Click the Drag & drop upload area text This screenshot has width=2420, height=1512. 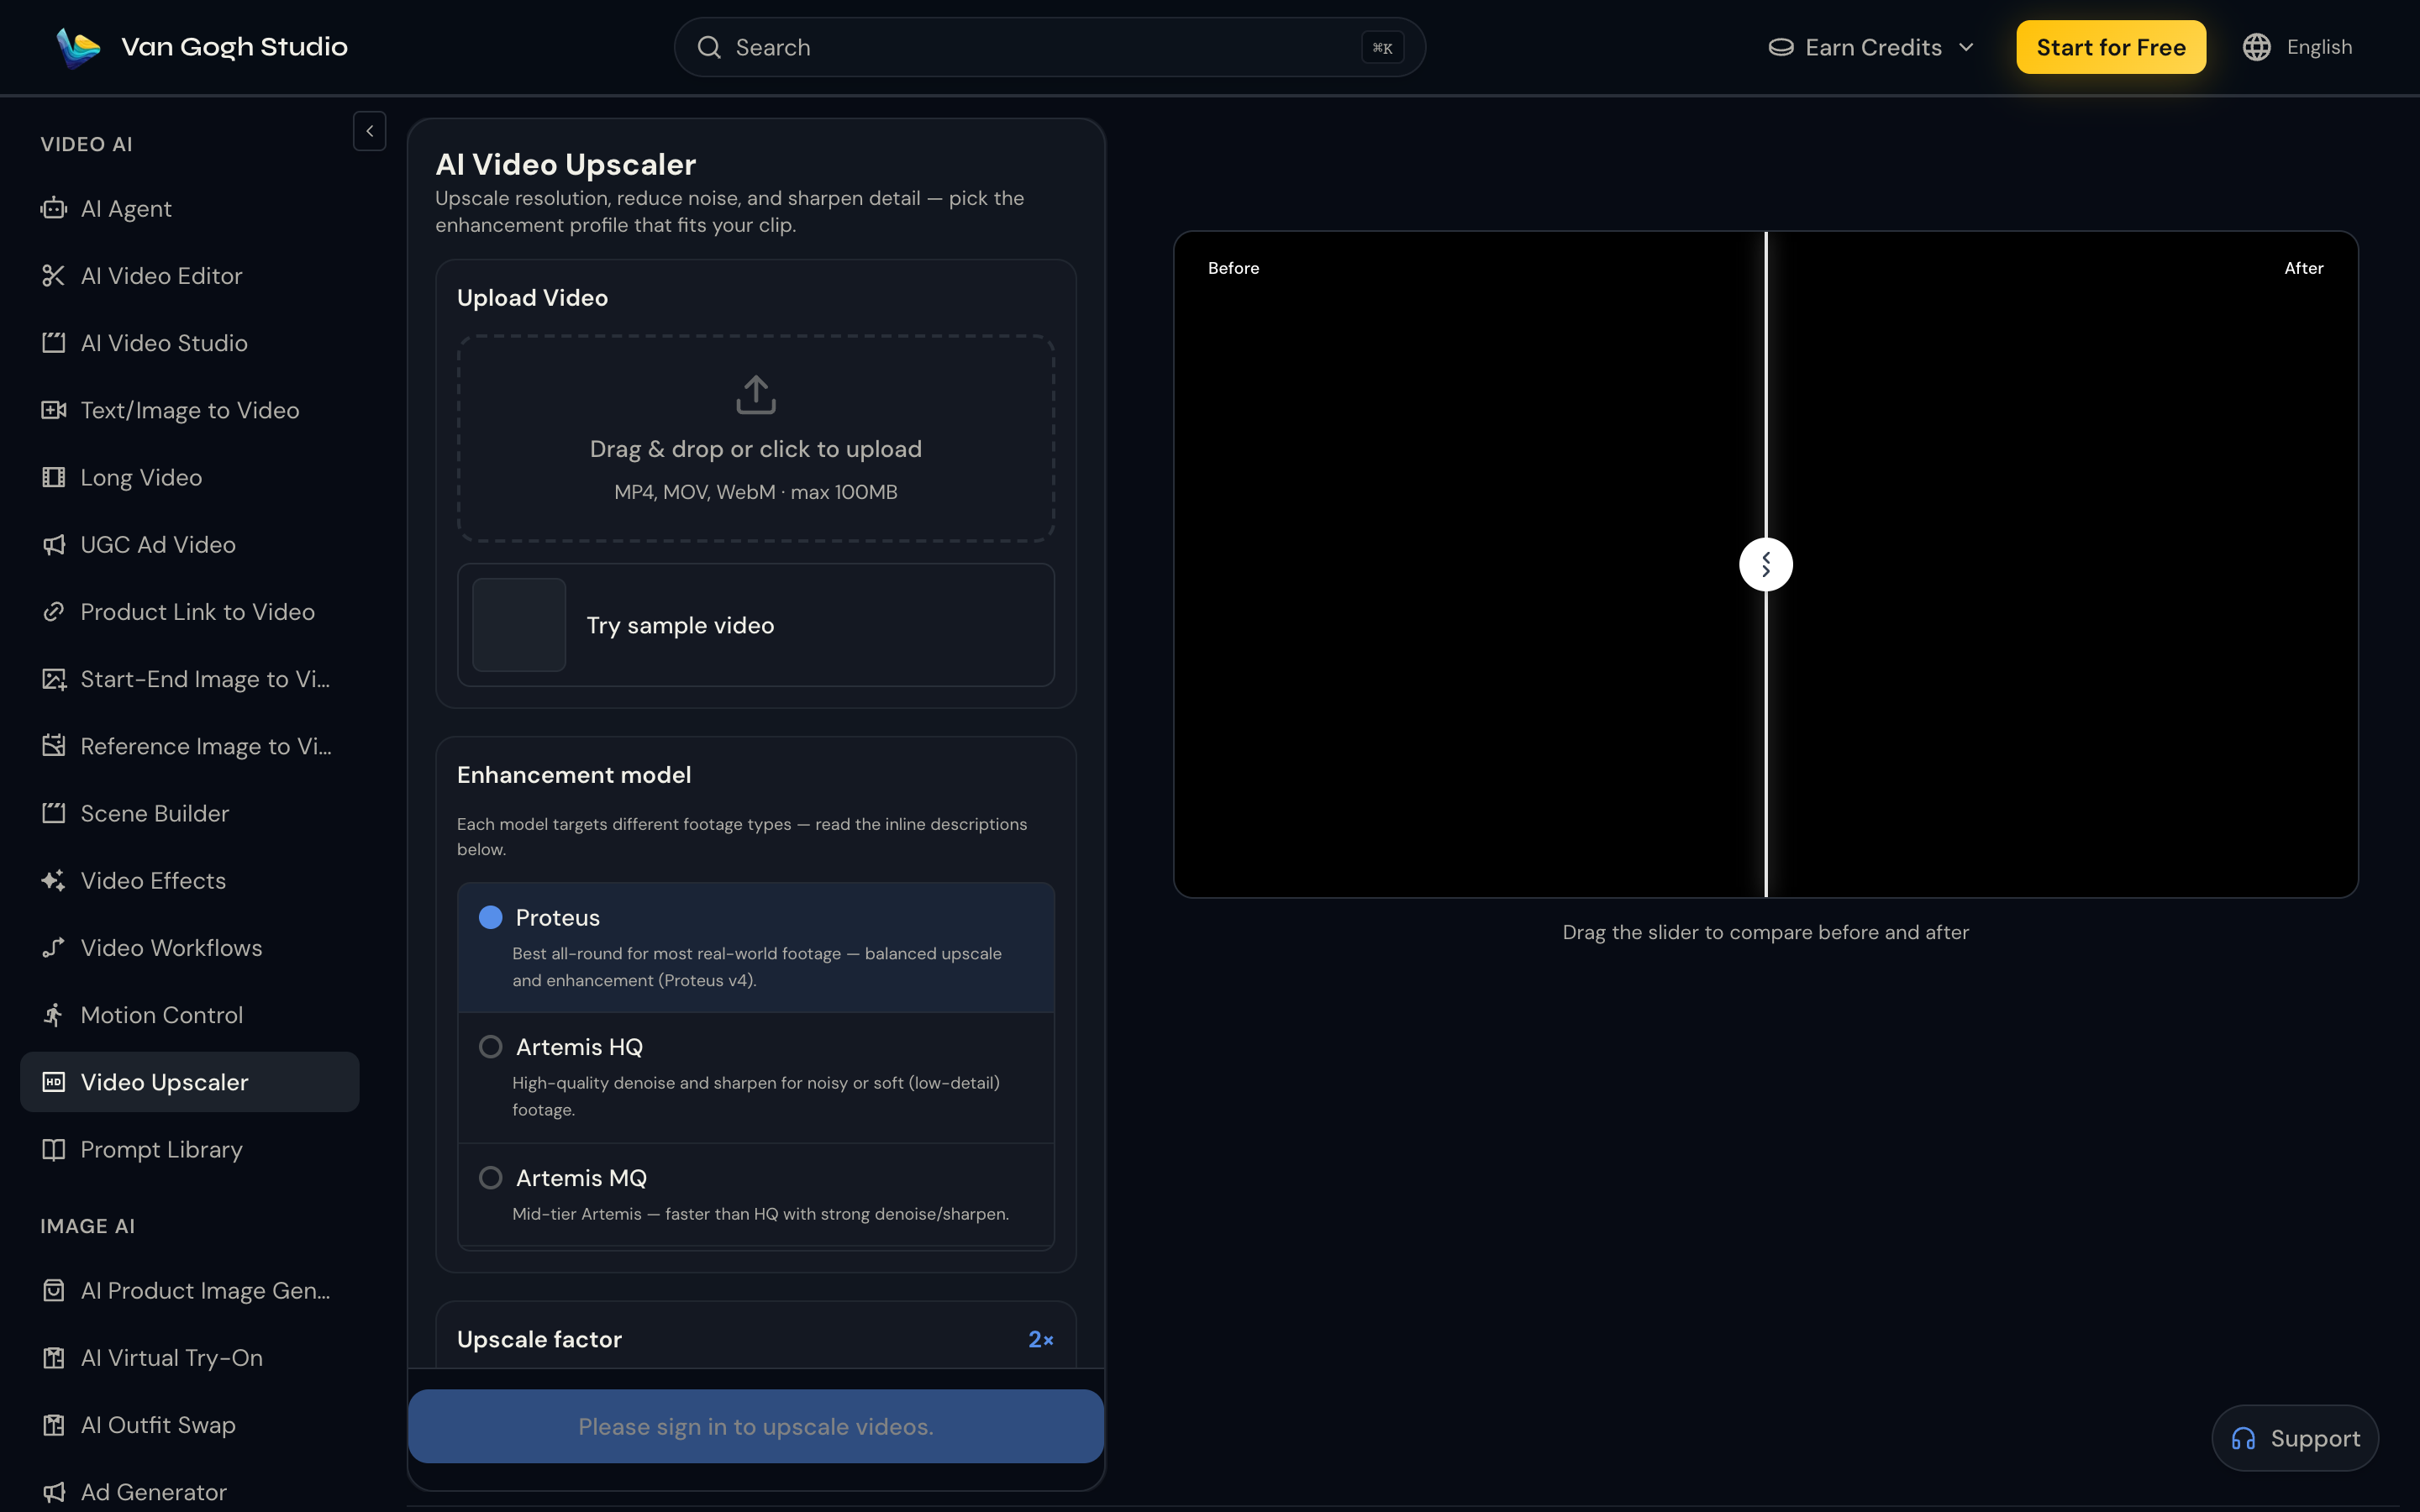point(756,449)
